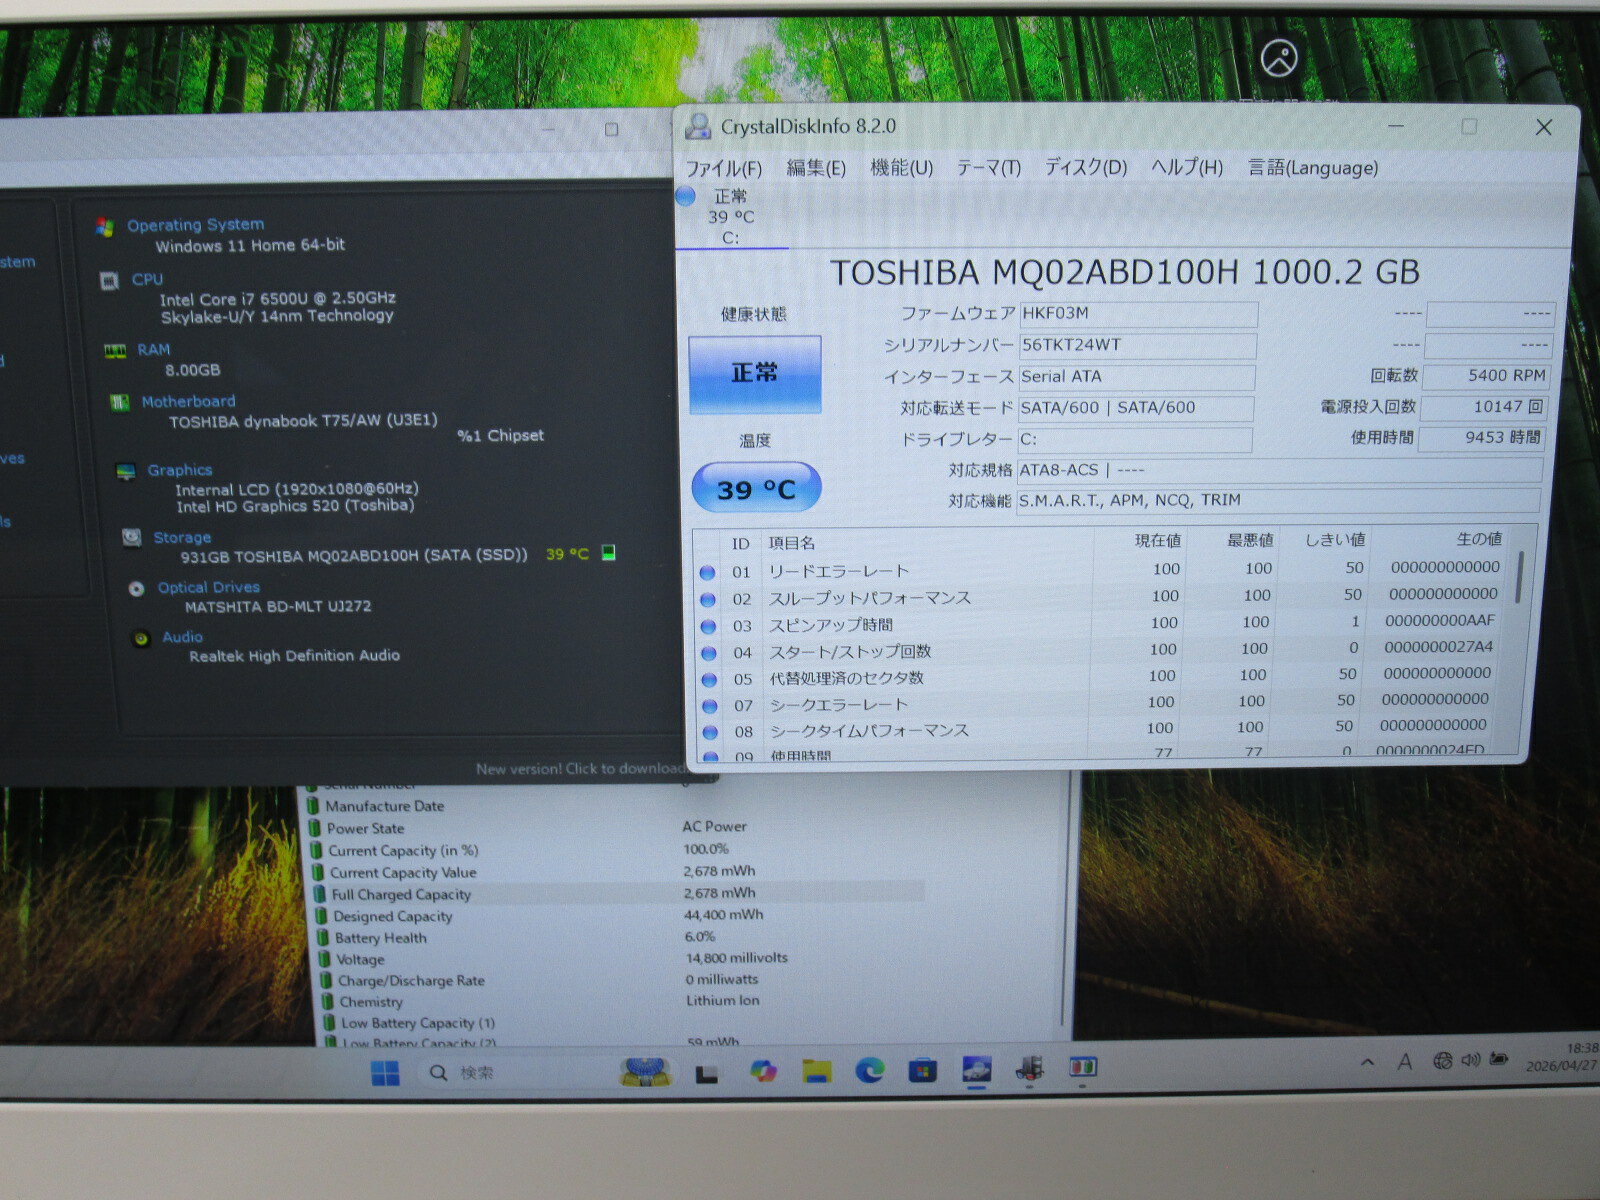
Task: Click the serial number field 56TKT24WT
Action: click(1137, 346)
